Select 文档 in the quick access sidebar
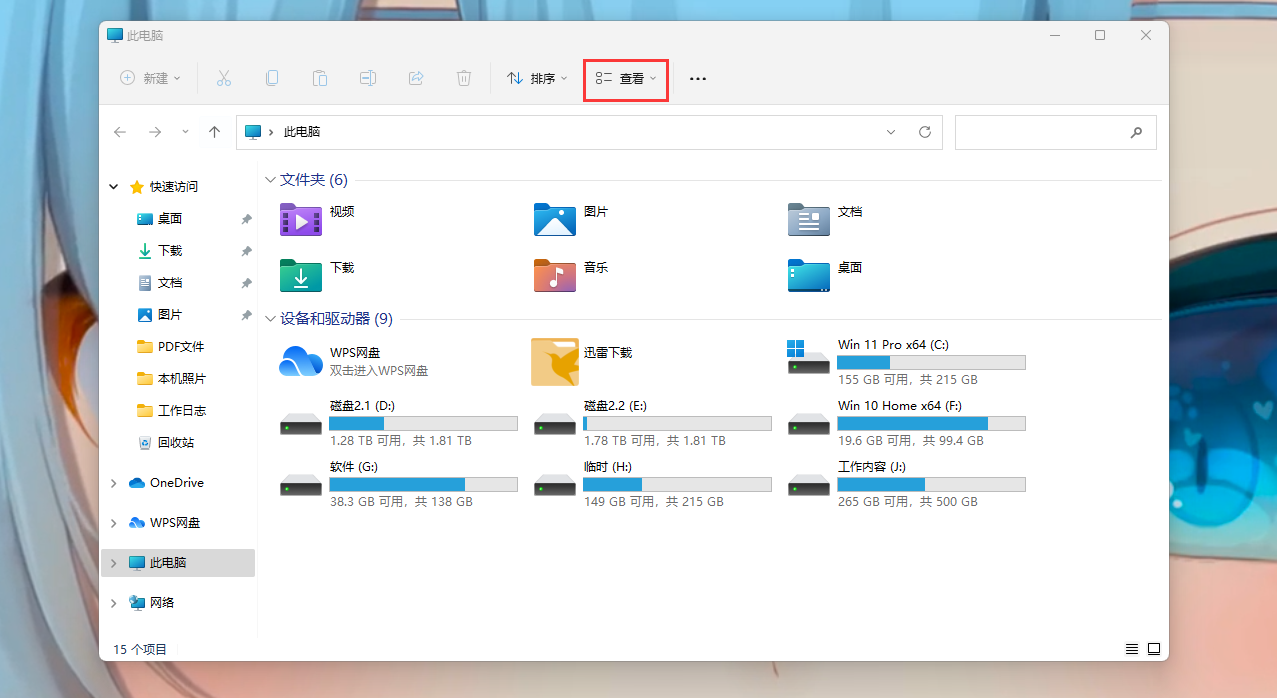 (x=170, y=283)
